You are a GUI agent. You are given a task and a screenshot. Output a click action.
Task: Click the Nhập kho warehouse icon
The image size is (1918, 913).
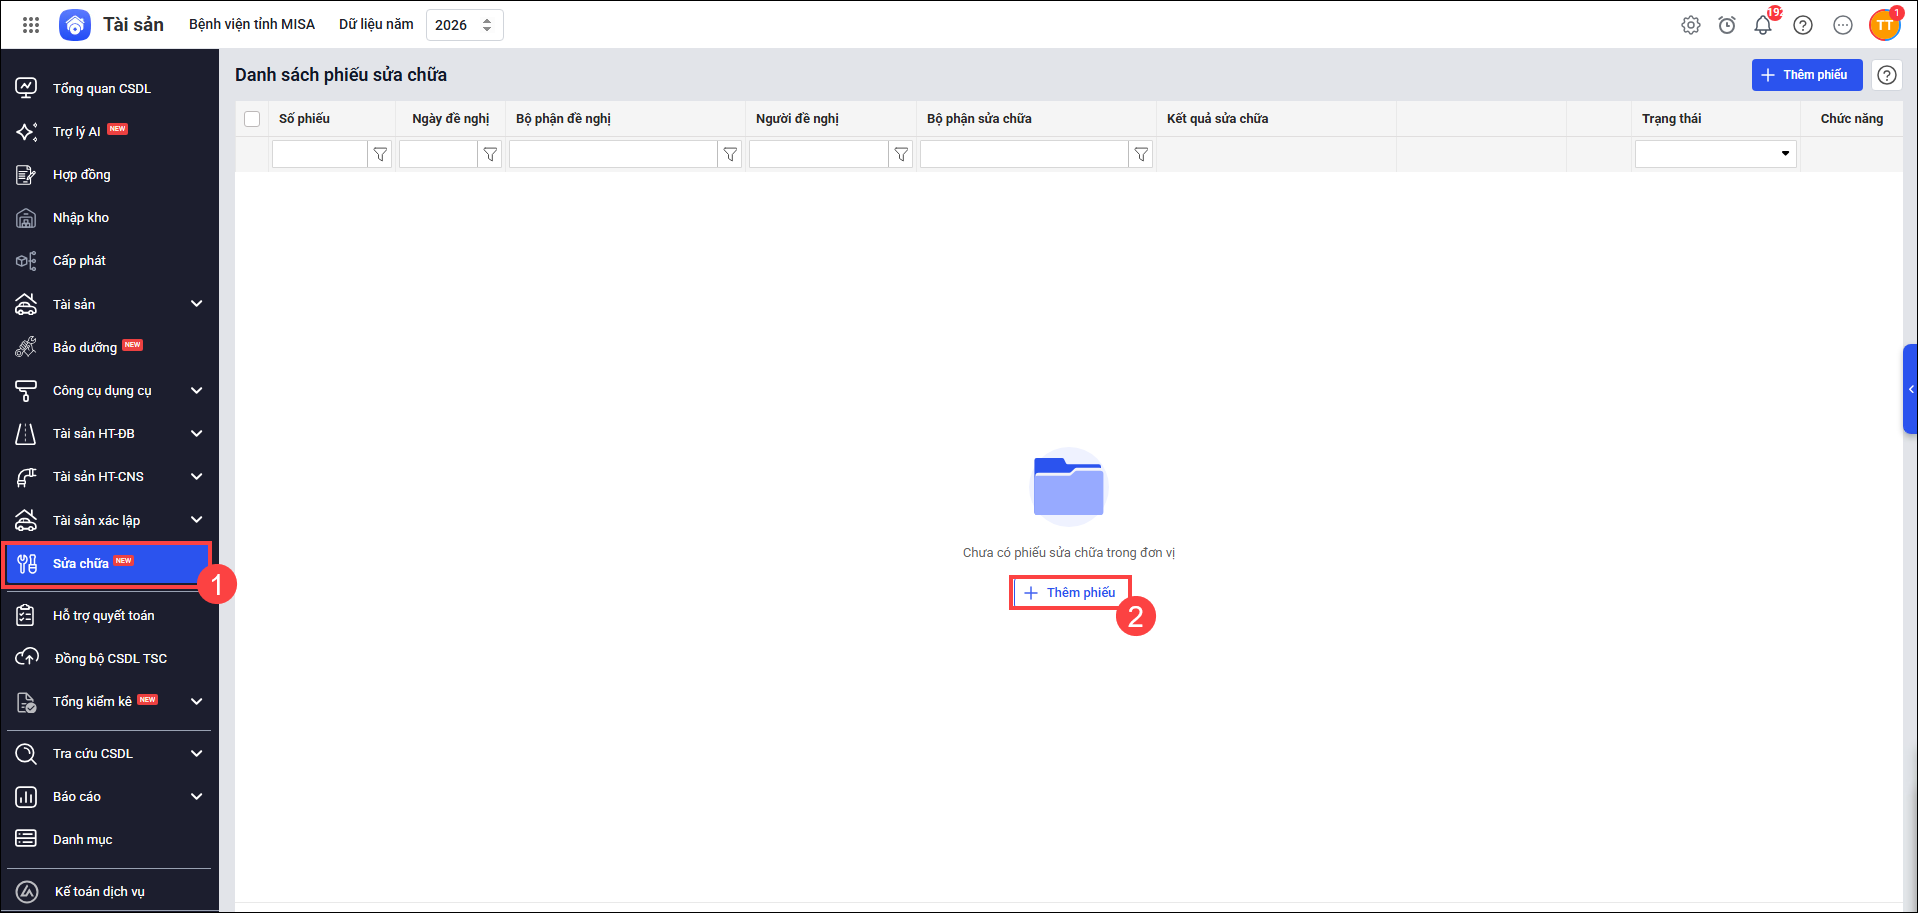point(26,218)
